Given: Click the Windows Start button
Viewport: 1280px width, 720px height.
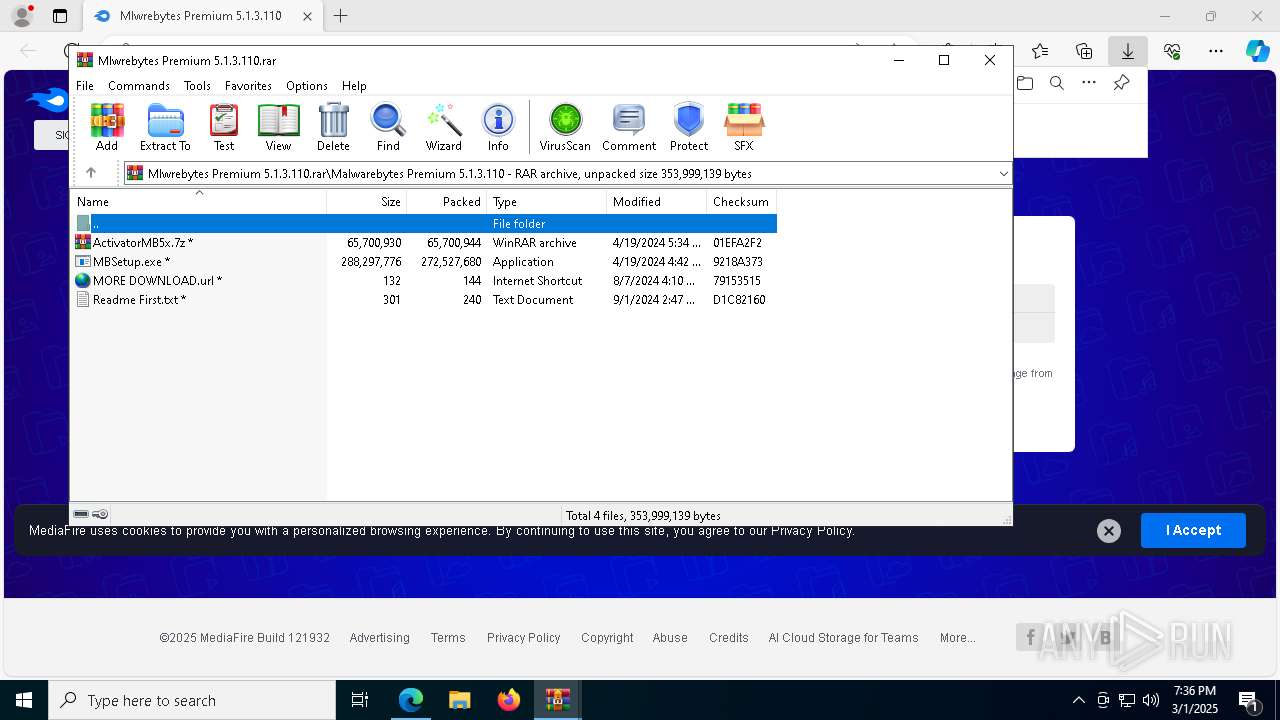Looking at the screenshot, I should 24,700.
